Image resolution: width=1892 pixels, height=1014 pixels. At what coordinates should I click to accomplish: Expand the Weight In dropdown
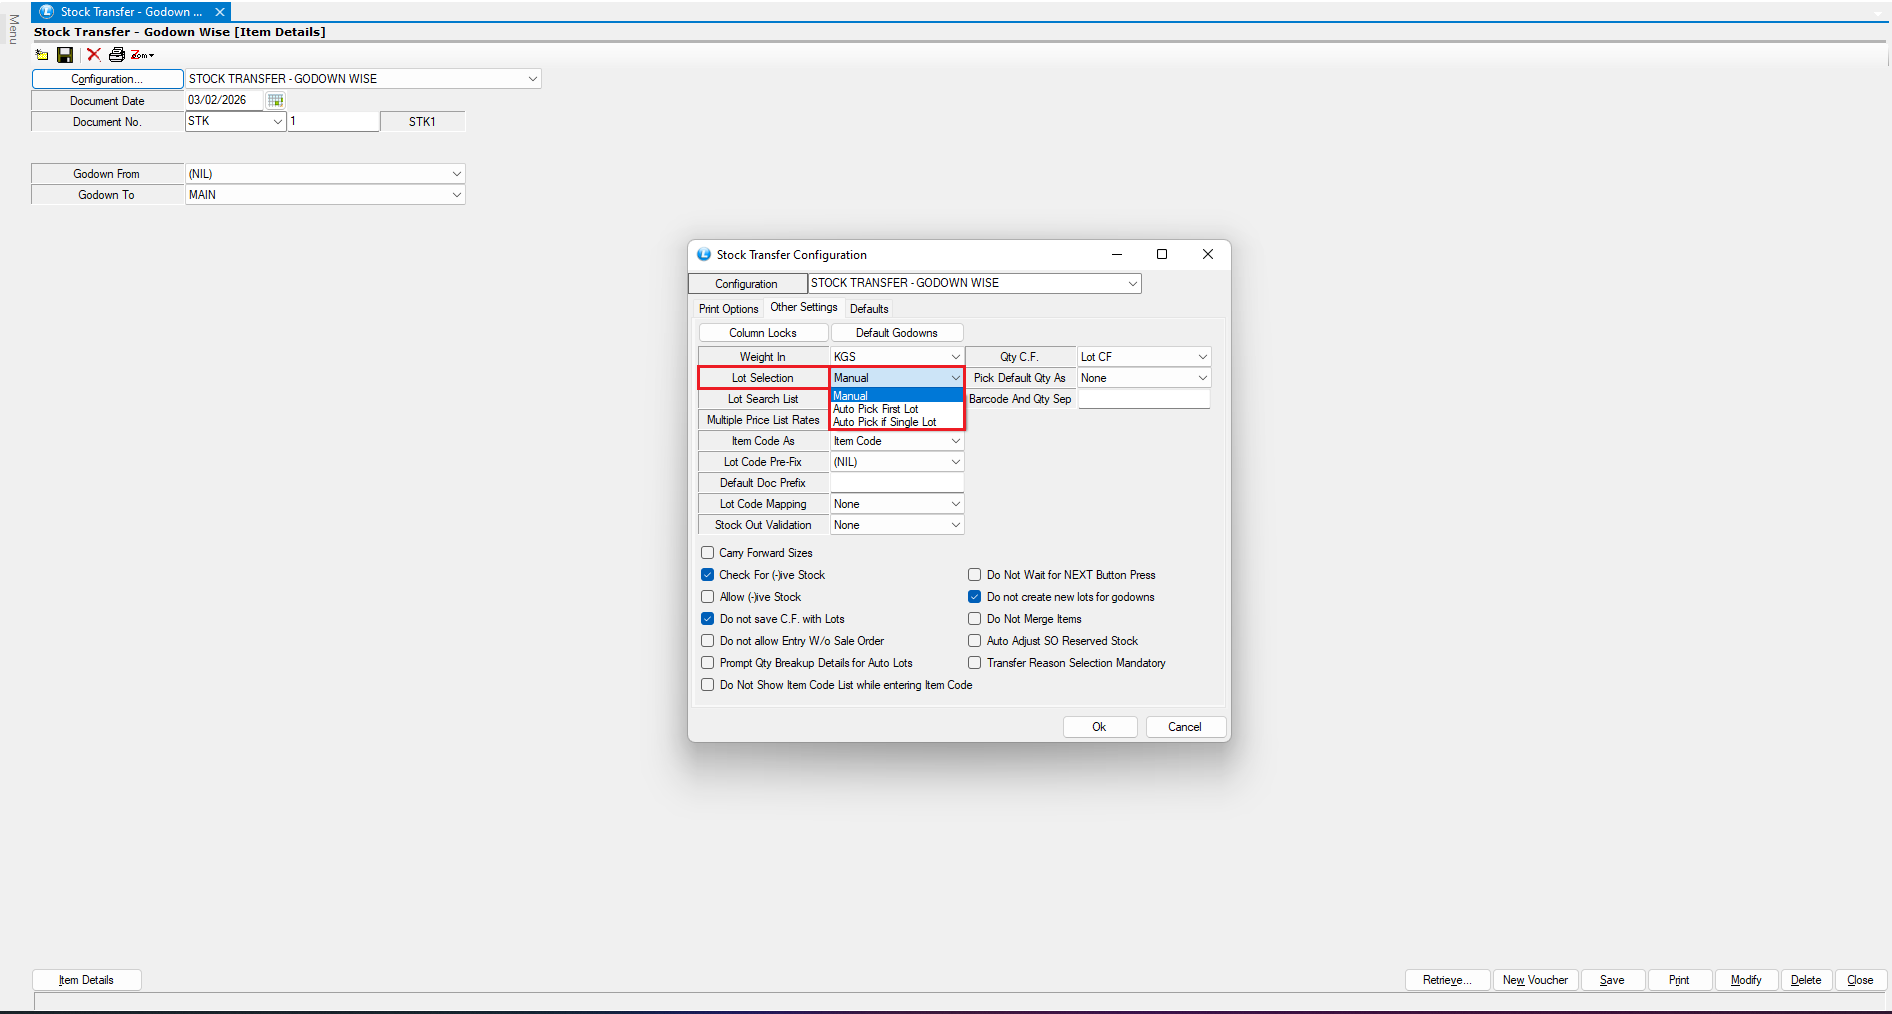coord(955,357)
